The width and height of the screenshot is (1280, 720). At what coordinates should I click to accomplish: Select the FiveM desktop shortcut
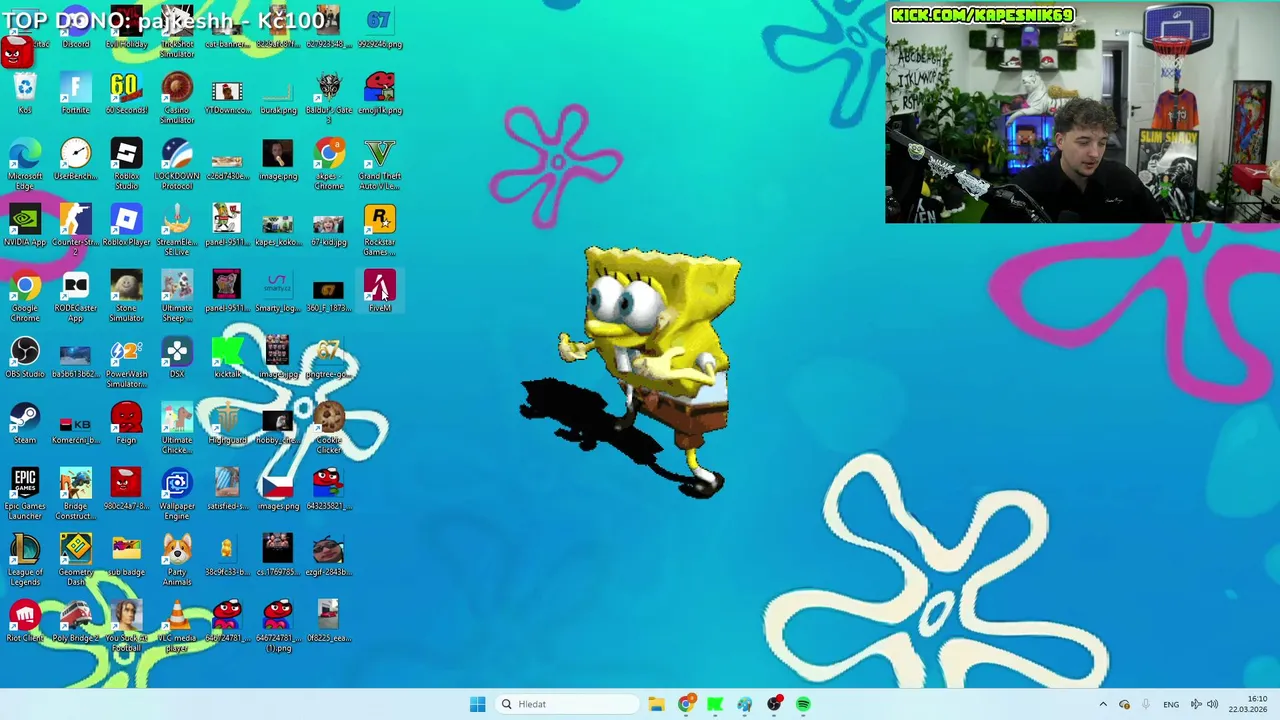coord(379,292)
